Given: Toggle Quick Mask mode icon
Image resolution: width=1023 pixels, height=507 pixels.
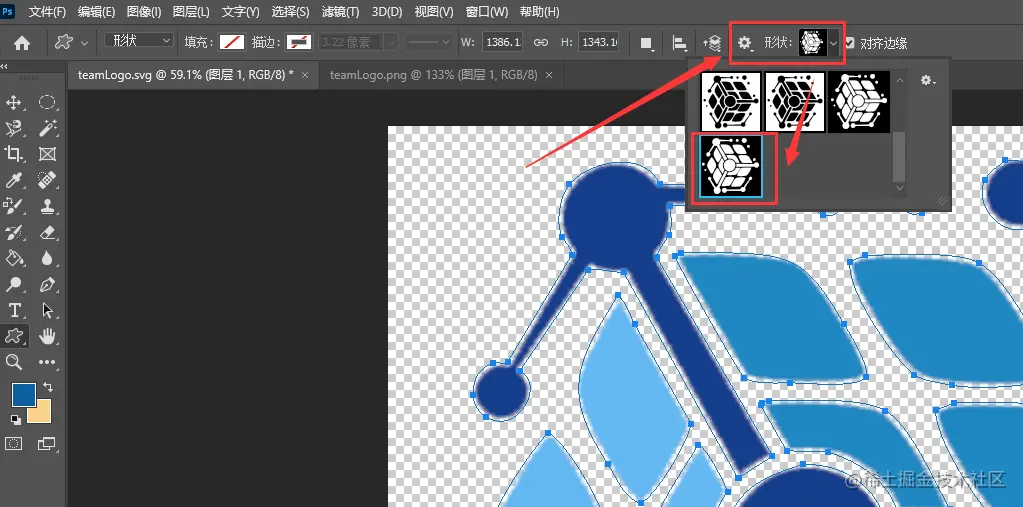Looking at the screenshot, I should 14,444.
